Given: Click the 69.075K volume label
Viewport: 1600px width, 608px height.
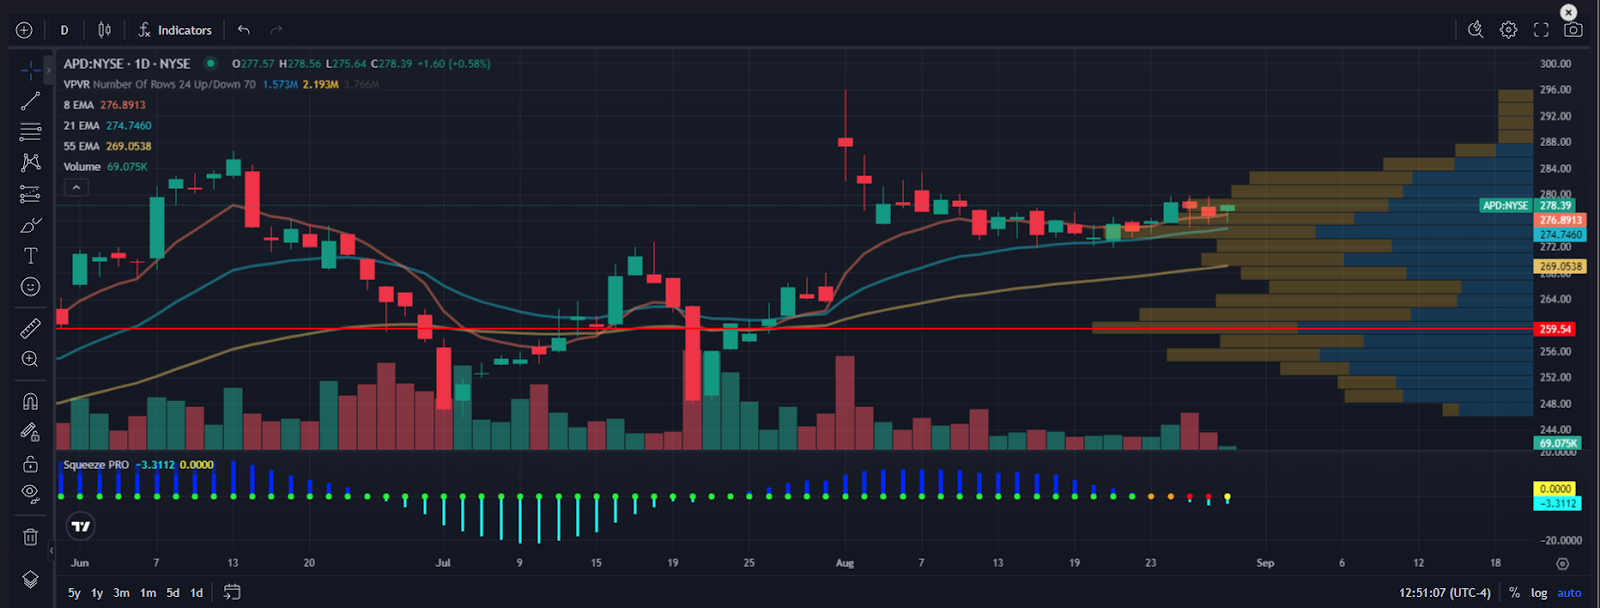Looking at the screenshot, I should click(1558, 443).
